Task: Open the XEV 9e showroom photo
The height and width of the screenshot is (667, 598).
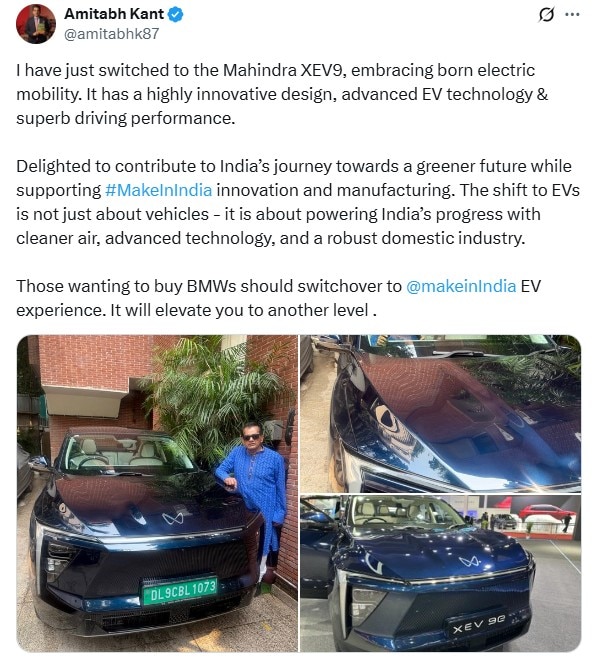Action: click(x=440, y=573)
